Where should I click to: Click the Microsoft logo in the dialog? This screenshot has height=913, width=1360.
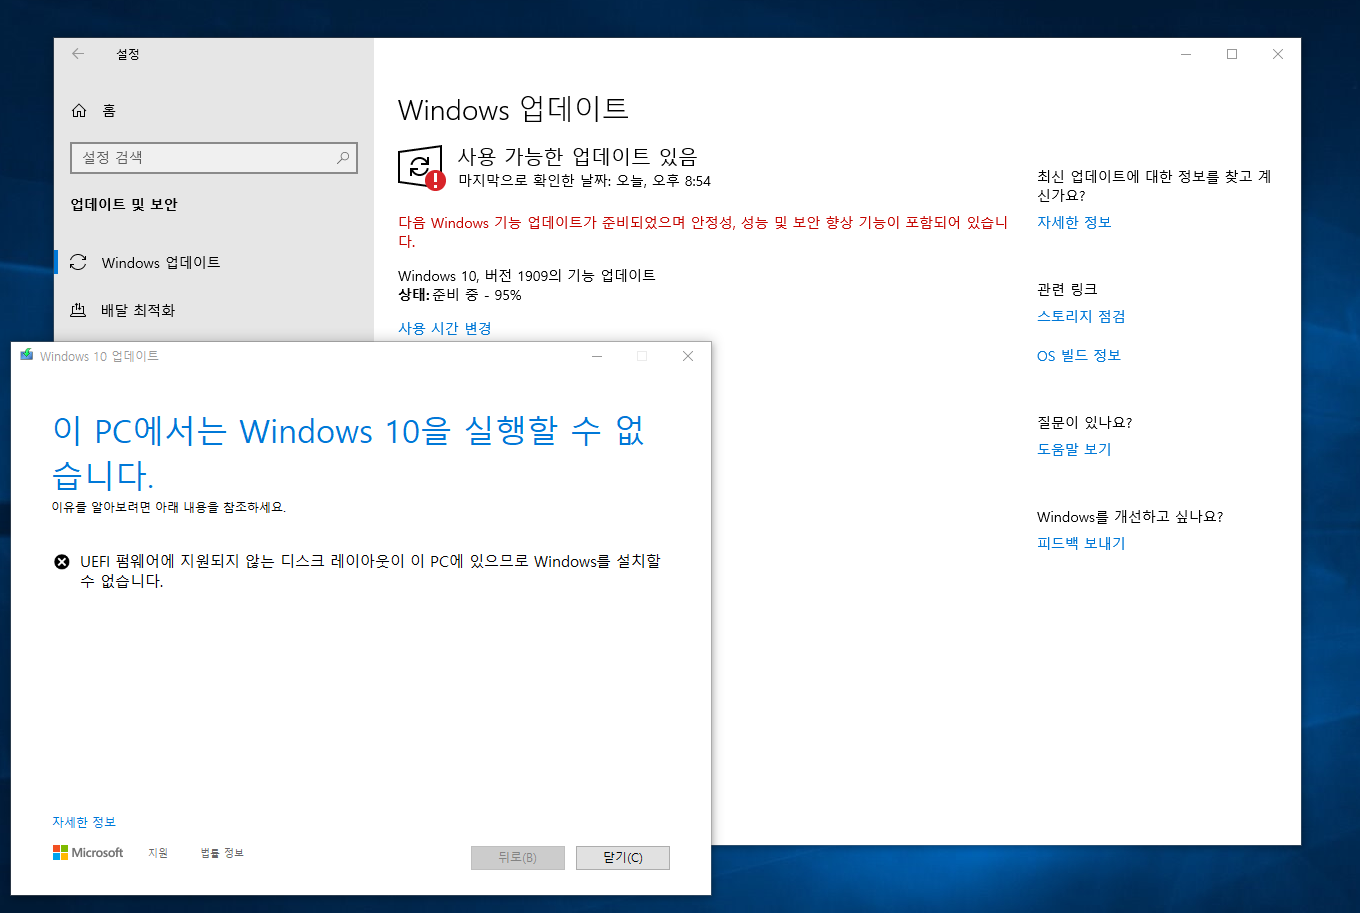88,853
